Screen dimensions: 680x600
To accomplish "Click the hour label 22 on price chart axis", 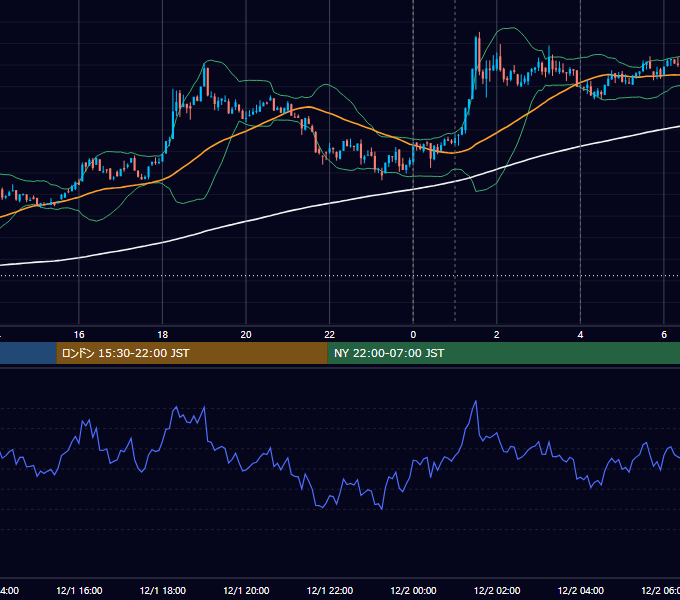I will coord(330,335).
